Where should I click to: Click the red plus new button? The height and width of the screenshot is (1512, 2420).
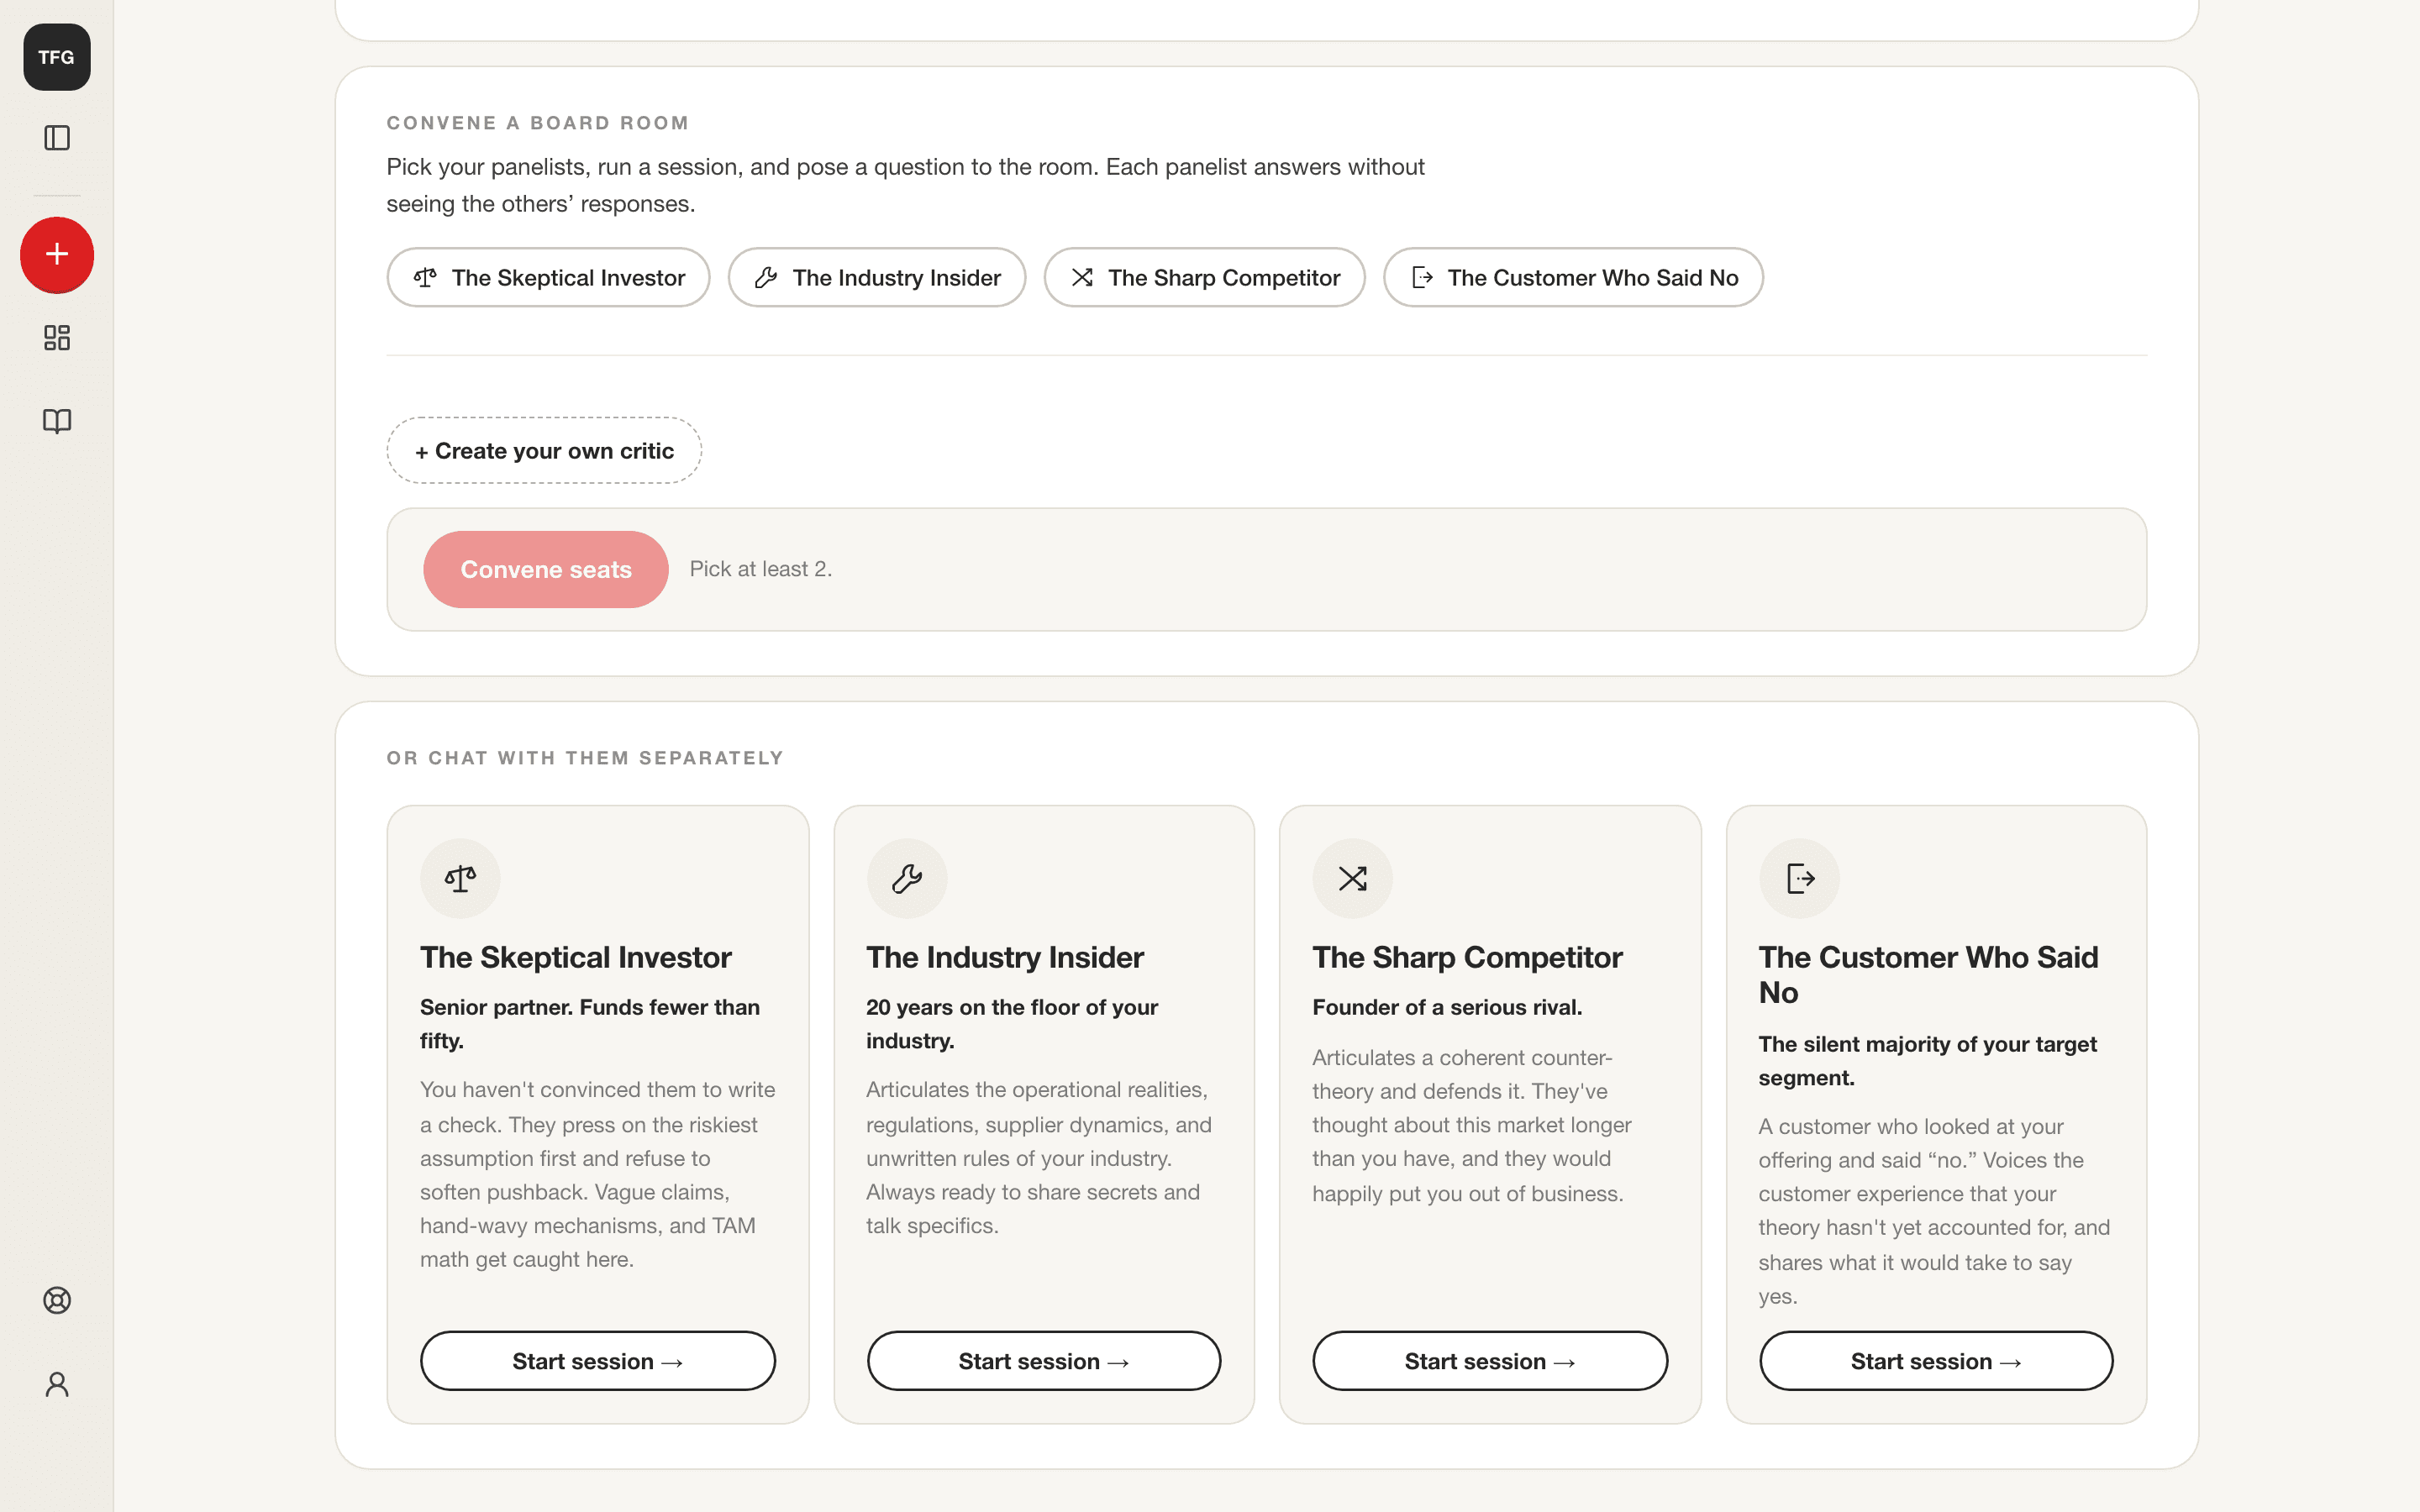pyautogui.click(x=57, y=255)
